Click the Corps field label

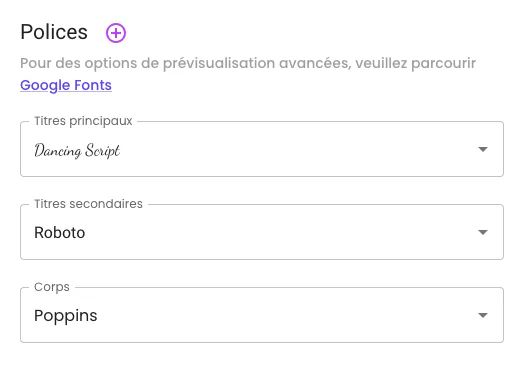point(52,287)
